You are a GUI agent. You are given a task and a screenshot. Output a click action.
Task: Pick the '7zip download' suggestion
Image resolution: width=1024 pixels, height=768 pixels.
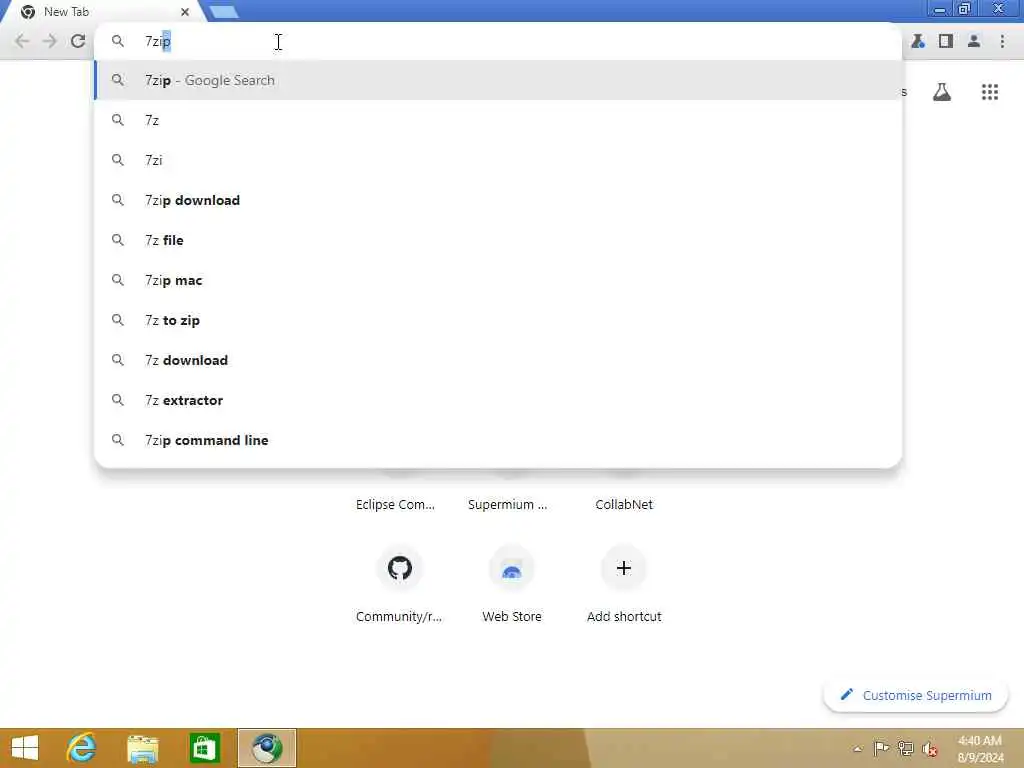(498, 200)
